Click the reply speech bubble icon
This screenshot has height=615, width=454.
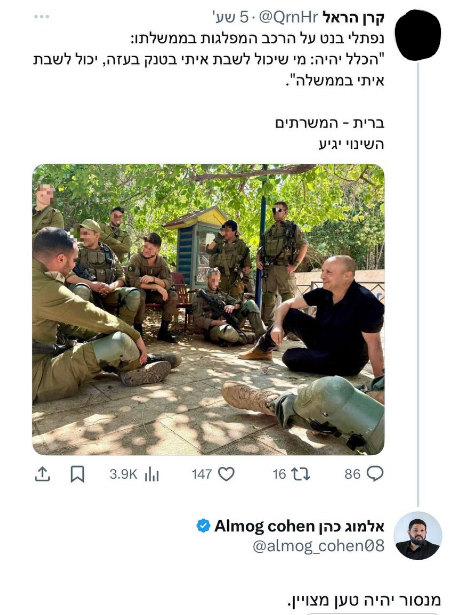(375, 474)
